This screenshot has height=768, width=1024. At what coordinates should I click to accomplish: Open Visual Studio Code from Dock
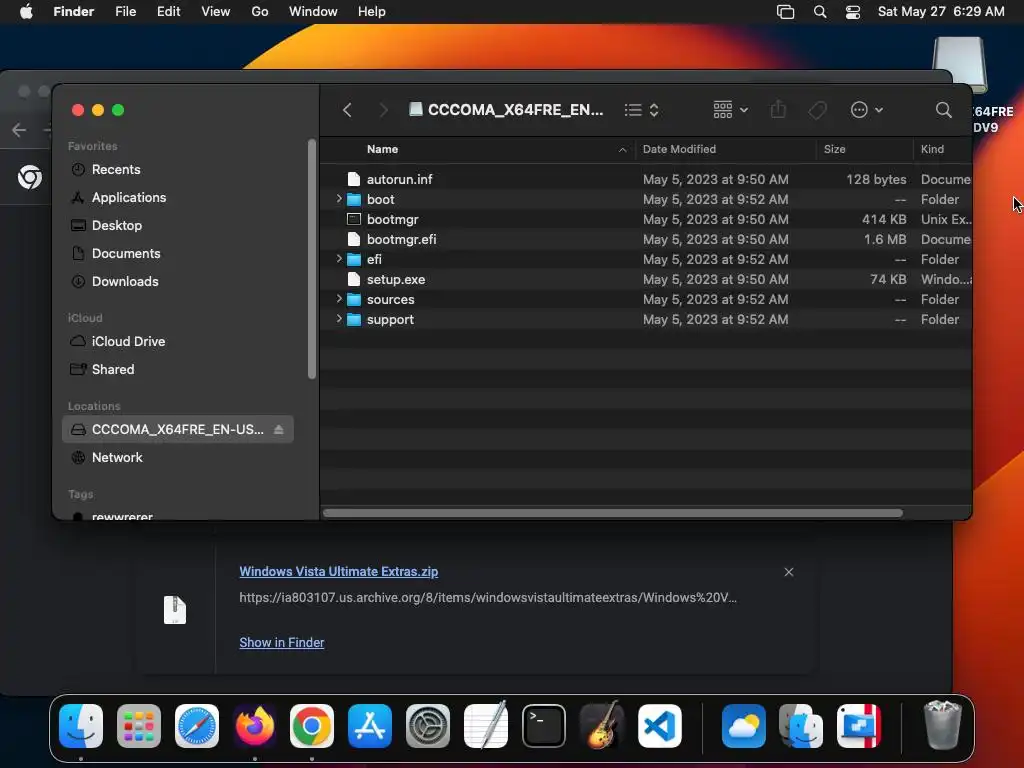[660, 726]
